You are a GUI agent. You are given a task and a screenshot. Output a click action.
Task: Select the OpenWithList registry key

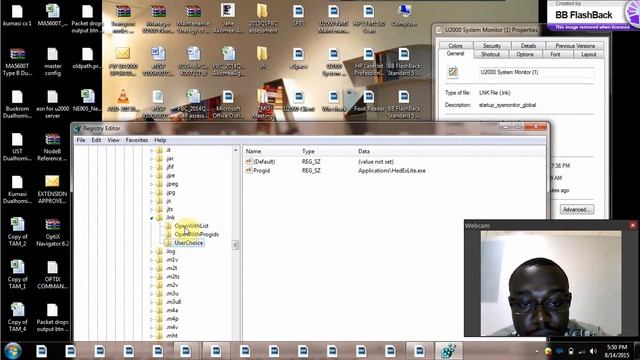[x=191, y=226]
